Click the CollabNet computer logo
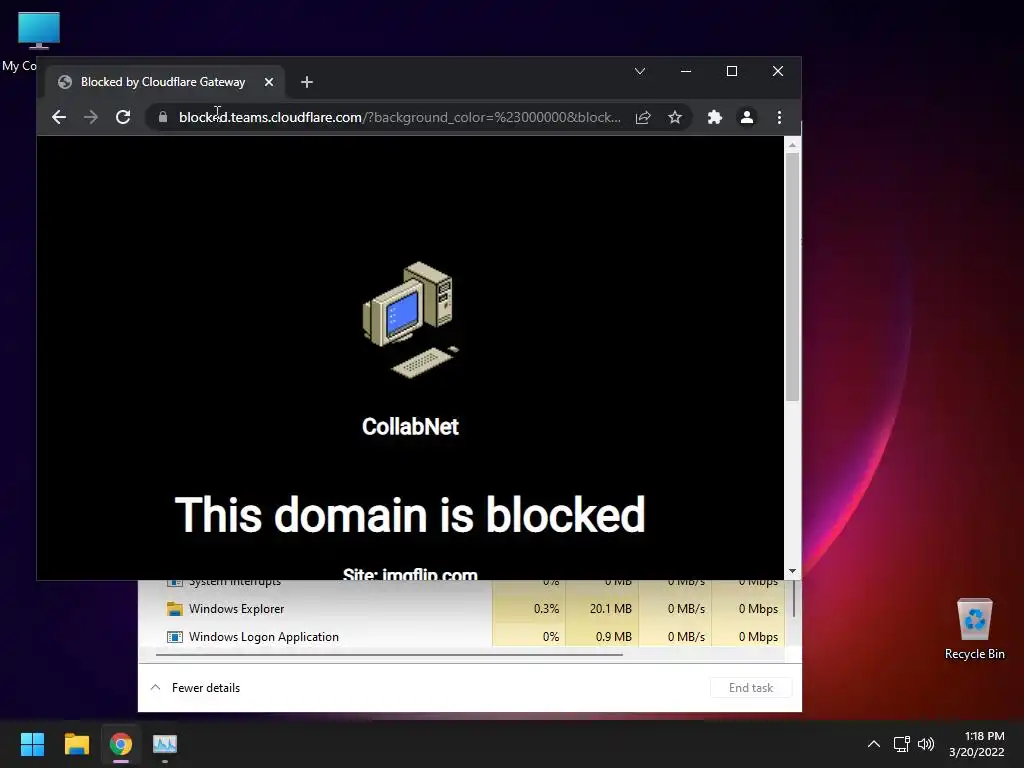Viewport: 1024px width, 768px height. 411,320
